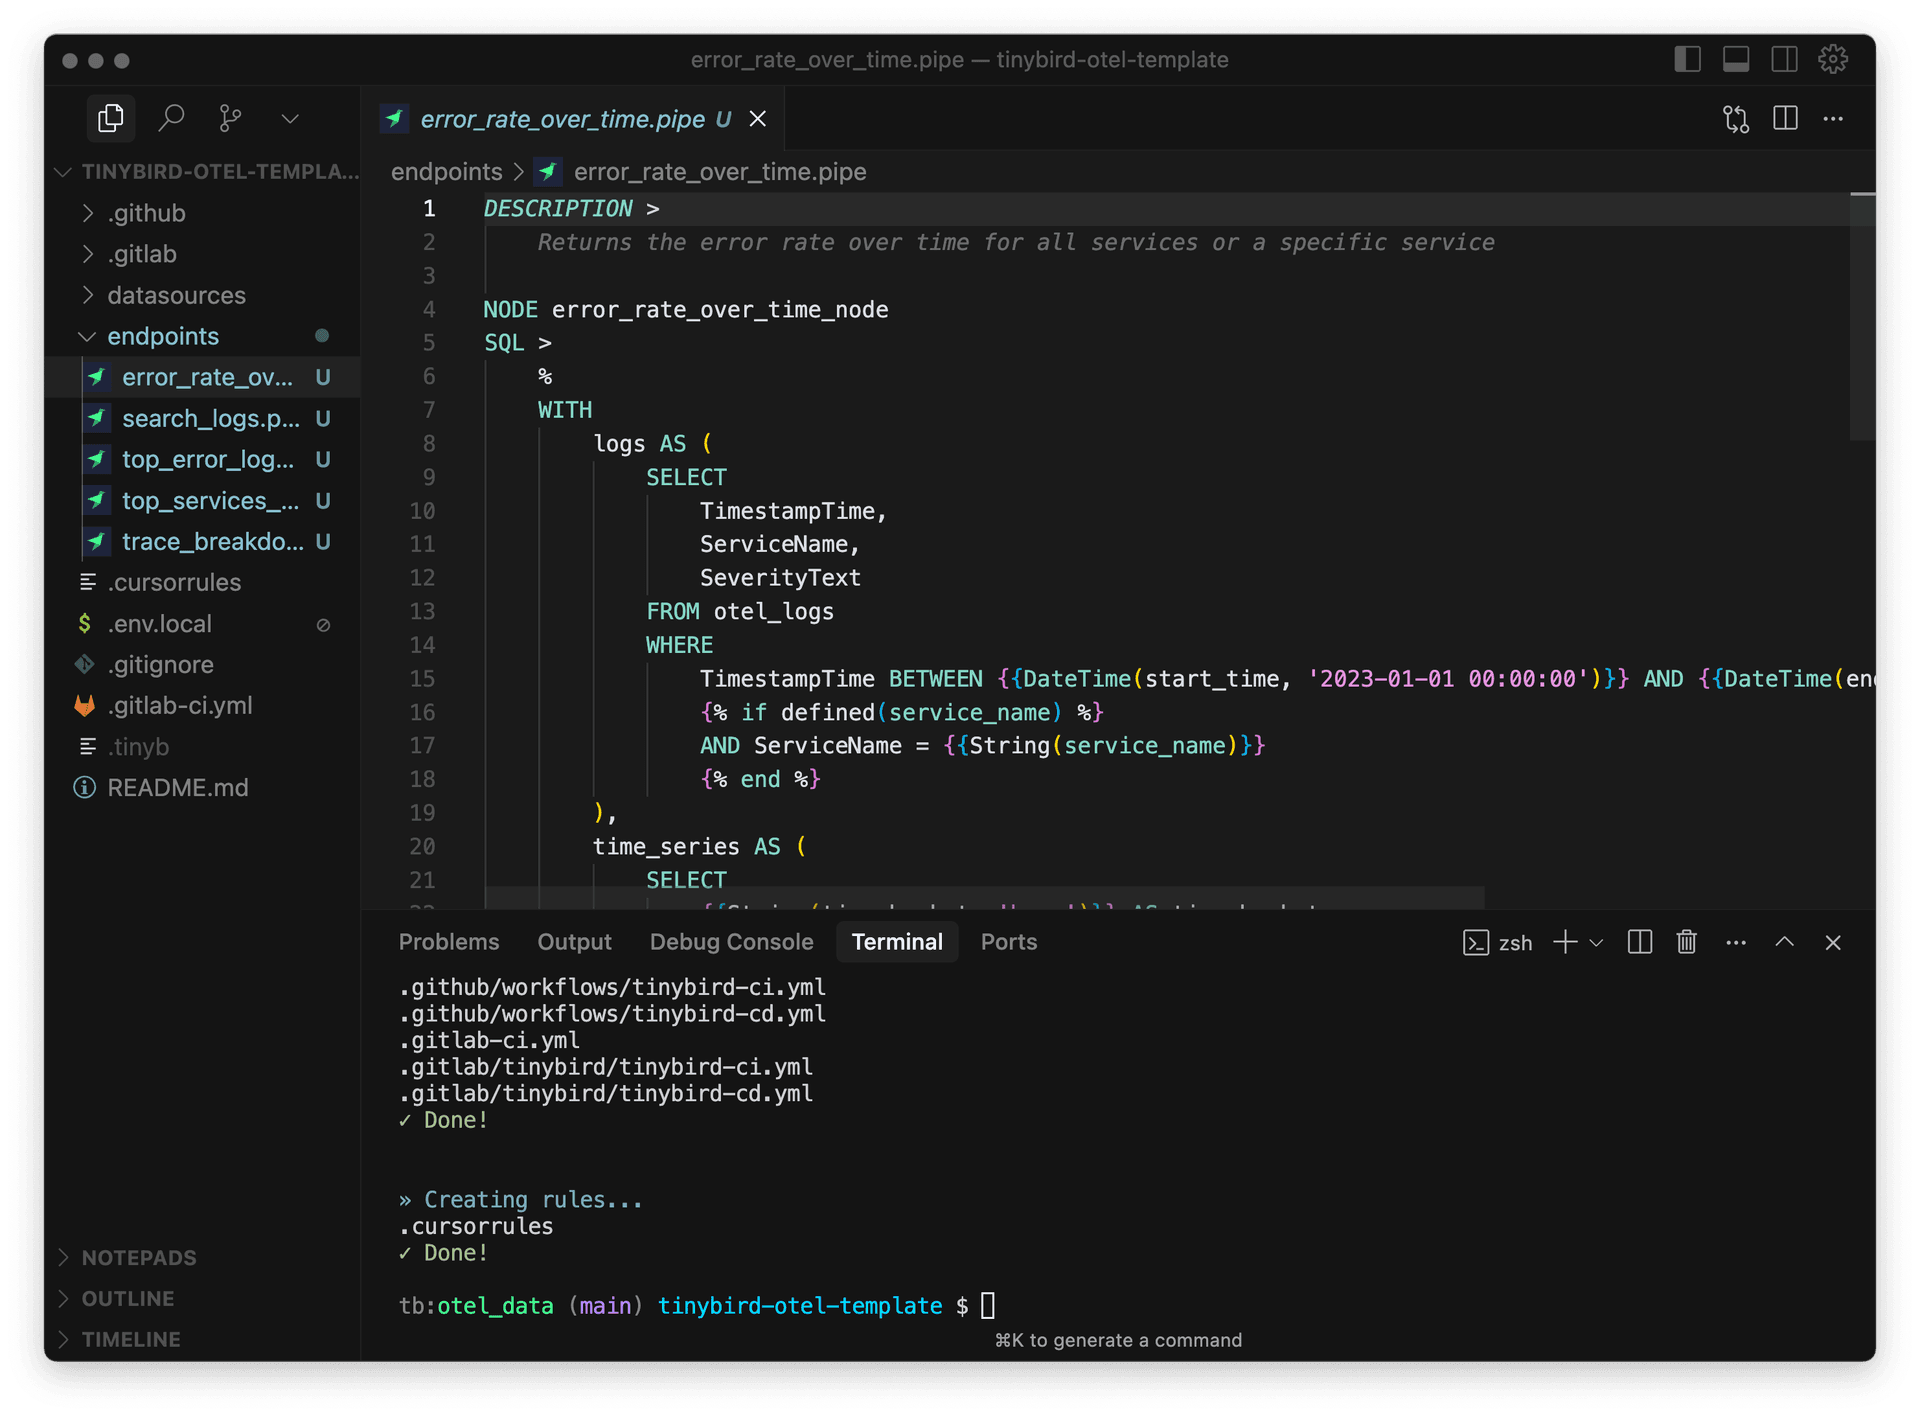This screenshot has width=1920, height=1416.
Task: Split the editor using the toolbar icon
Action: coord(1786,118)
